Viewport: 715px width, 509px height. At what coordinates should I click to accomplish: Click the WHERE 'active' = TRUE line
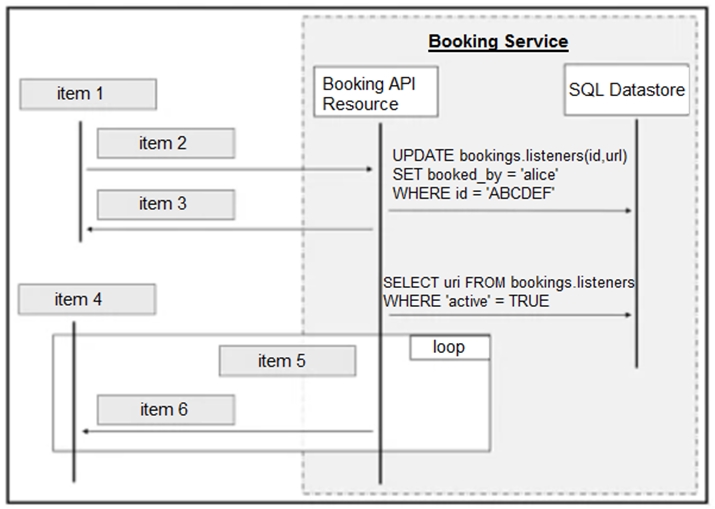466,300
